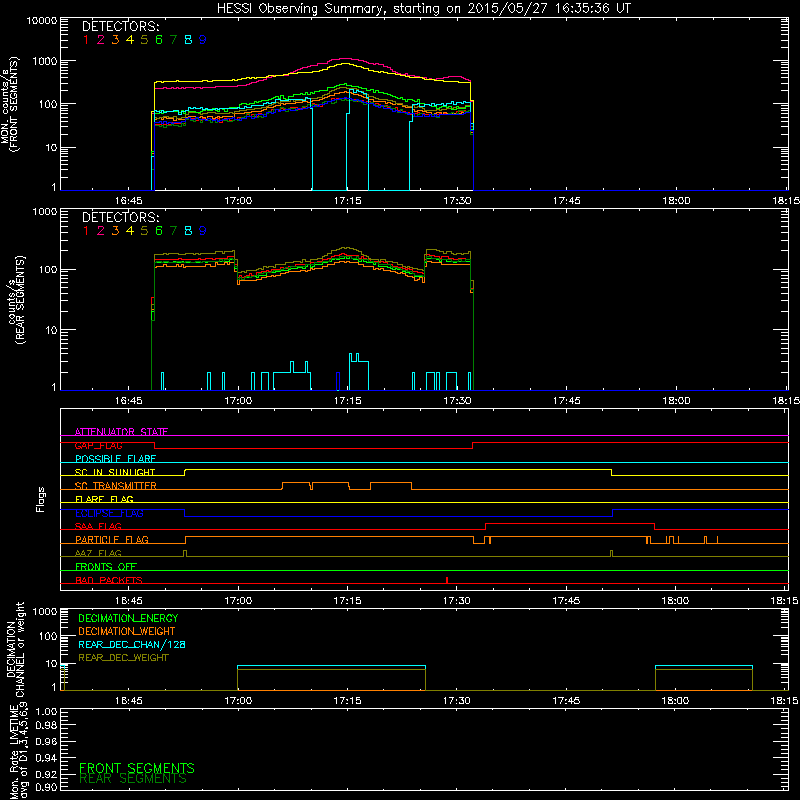The width and height of the screenshot is (800, 800).
Task: Click dark green detector 7 in rear segments legend
Action: 173,231
